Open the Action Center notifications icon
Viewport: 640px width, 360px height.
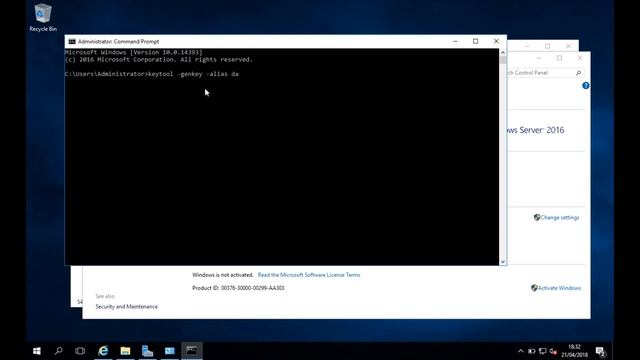pyautogui.click(x=600, y=351)
